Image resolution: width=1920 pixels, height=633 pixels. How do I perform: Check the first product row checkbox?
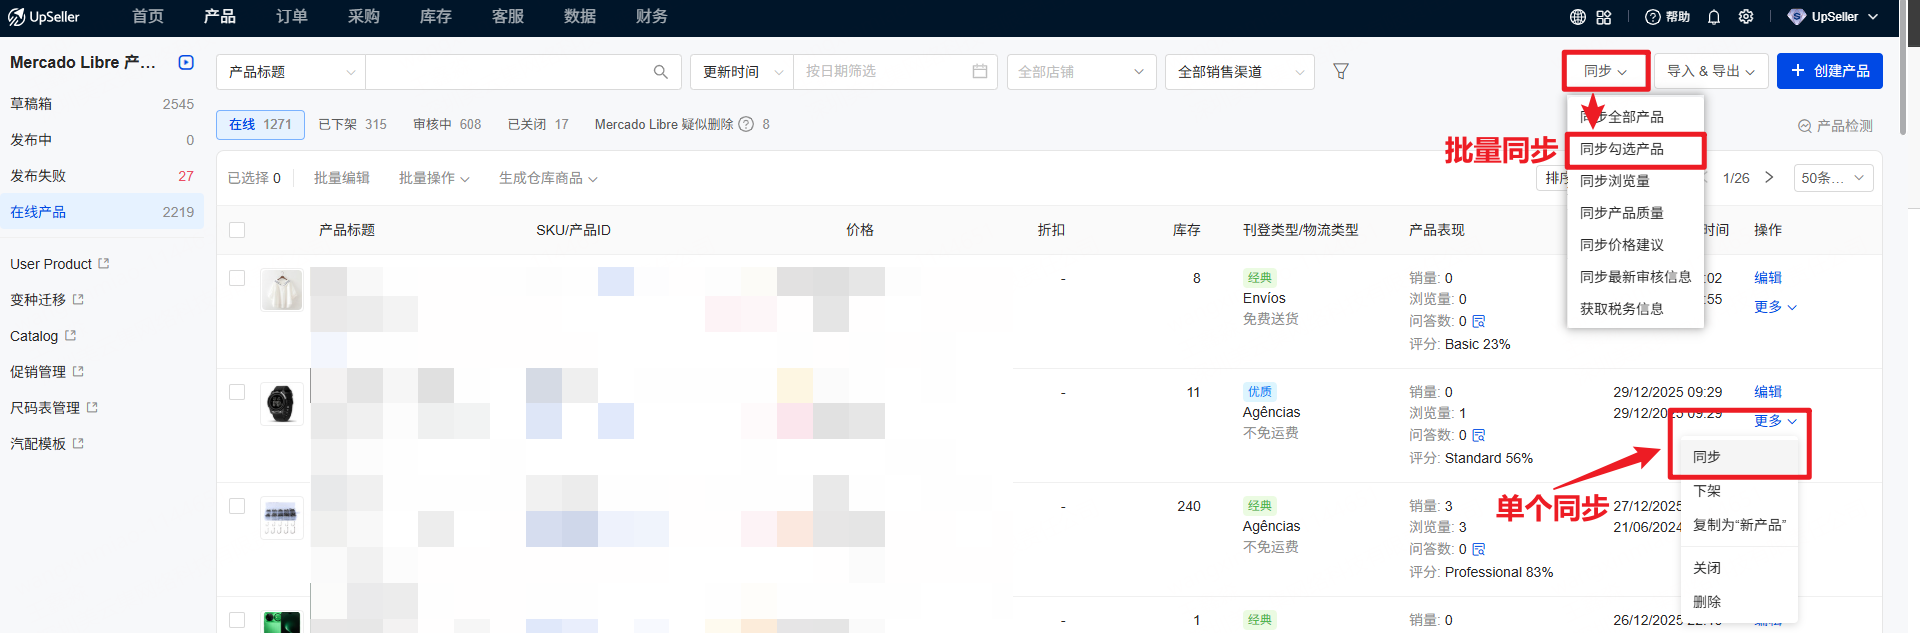(237, 278)
